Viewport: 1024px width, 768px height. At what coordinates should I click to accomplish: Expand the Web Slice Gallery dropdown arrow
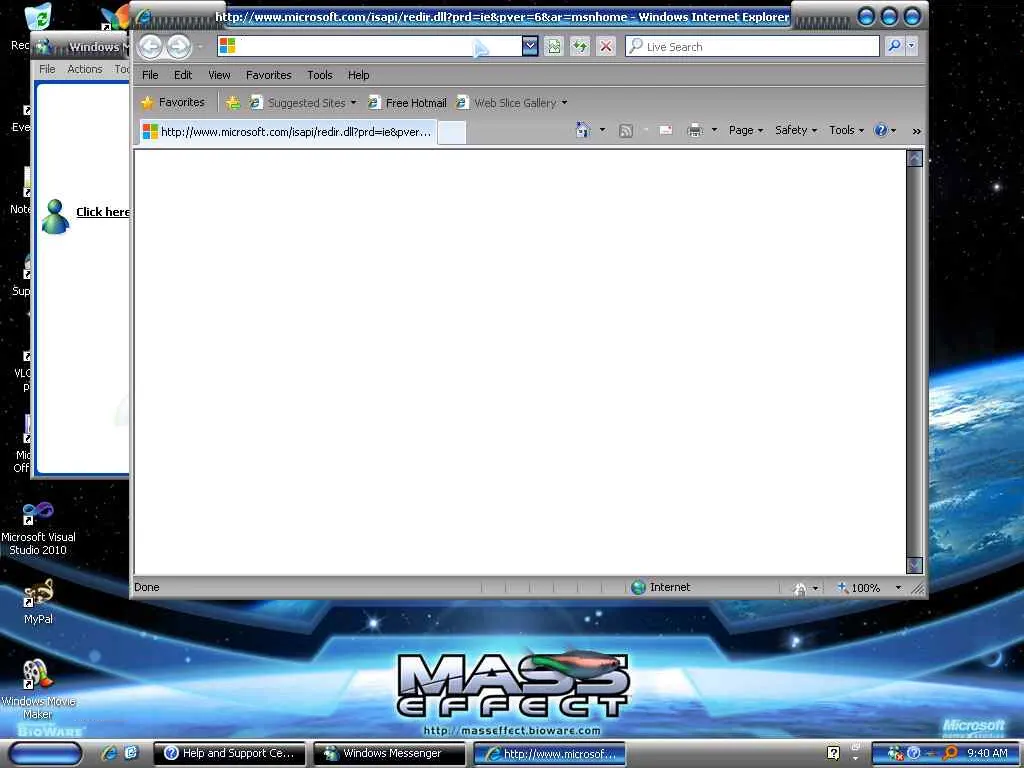(x=565, y=103)
